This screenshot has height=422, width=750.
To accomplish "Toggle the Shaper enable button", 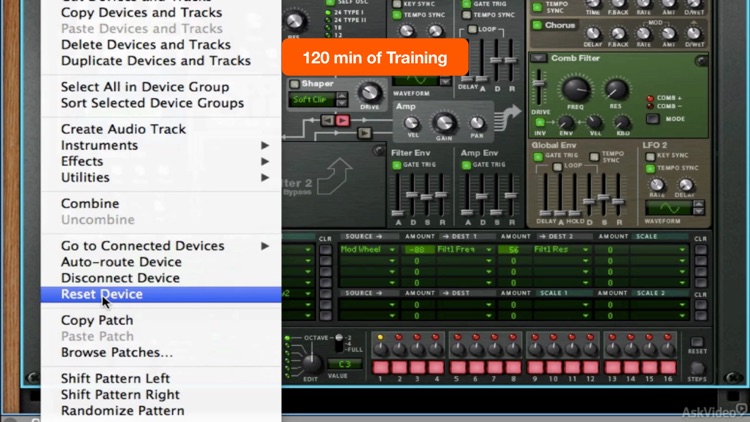I will 296,84.
